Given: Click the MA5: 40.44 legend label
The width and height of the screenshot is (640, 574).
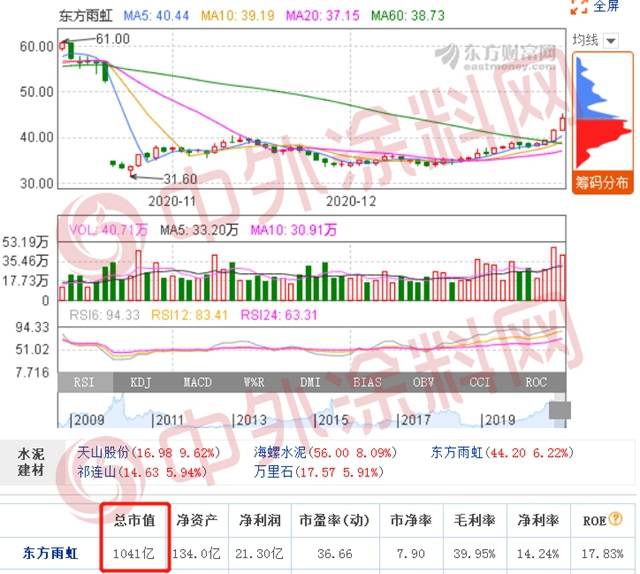Looking at the screenshot, I should point(156,16).
